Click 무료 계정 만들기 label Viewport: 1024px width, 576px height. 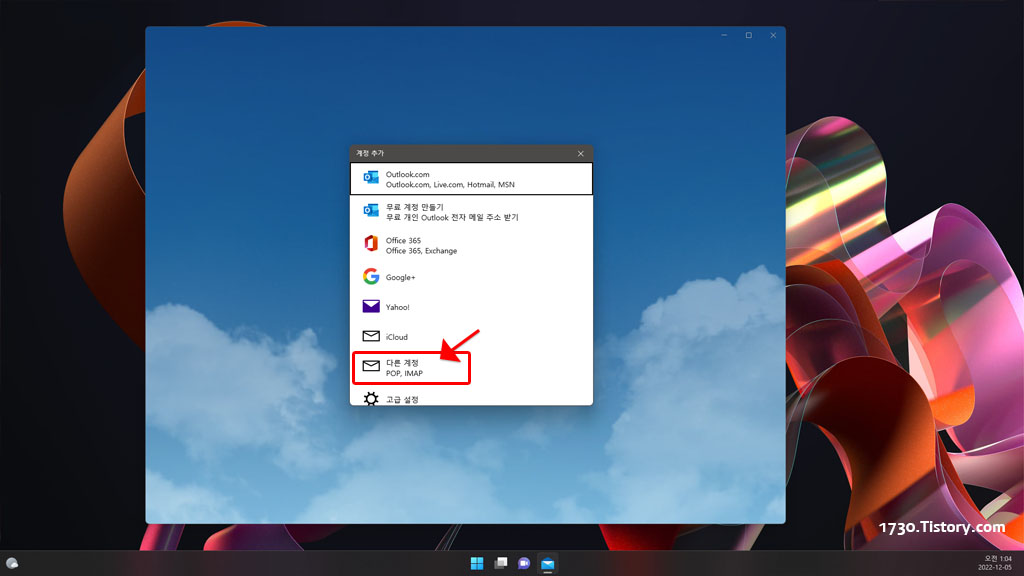pyautogui.click(x=415, y=207)
